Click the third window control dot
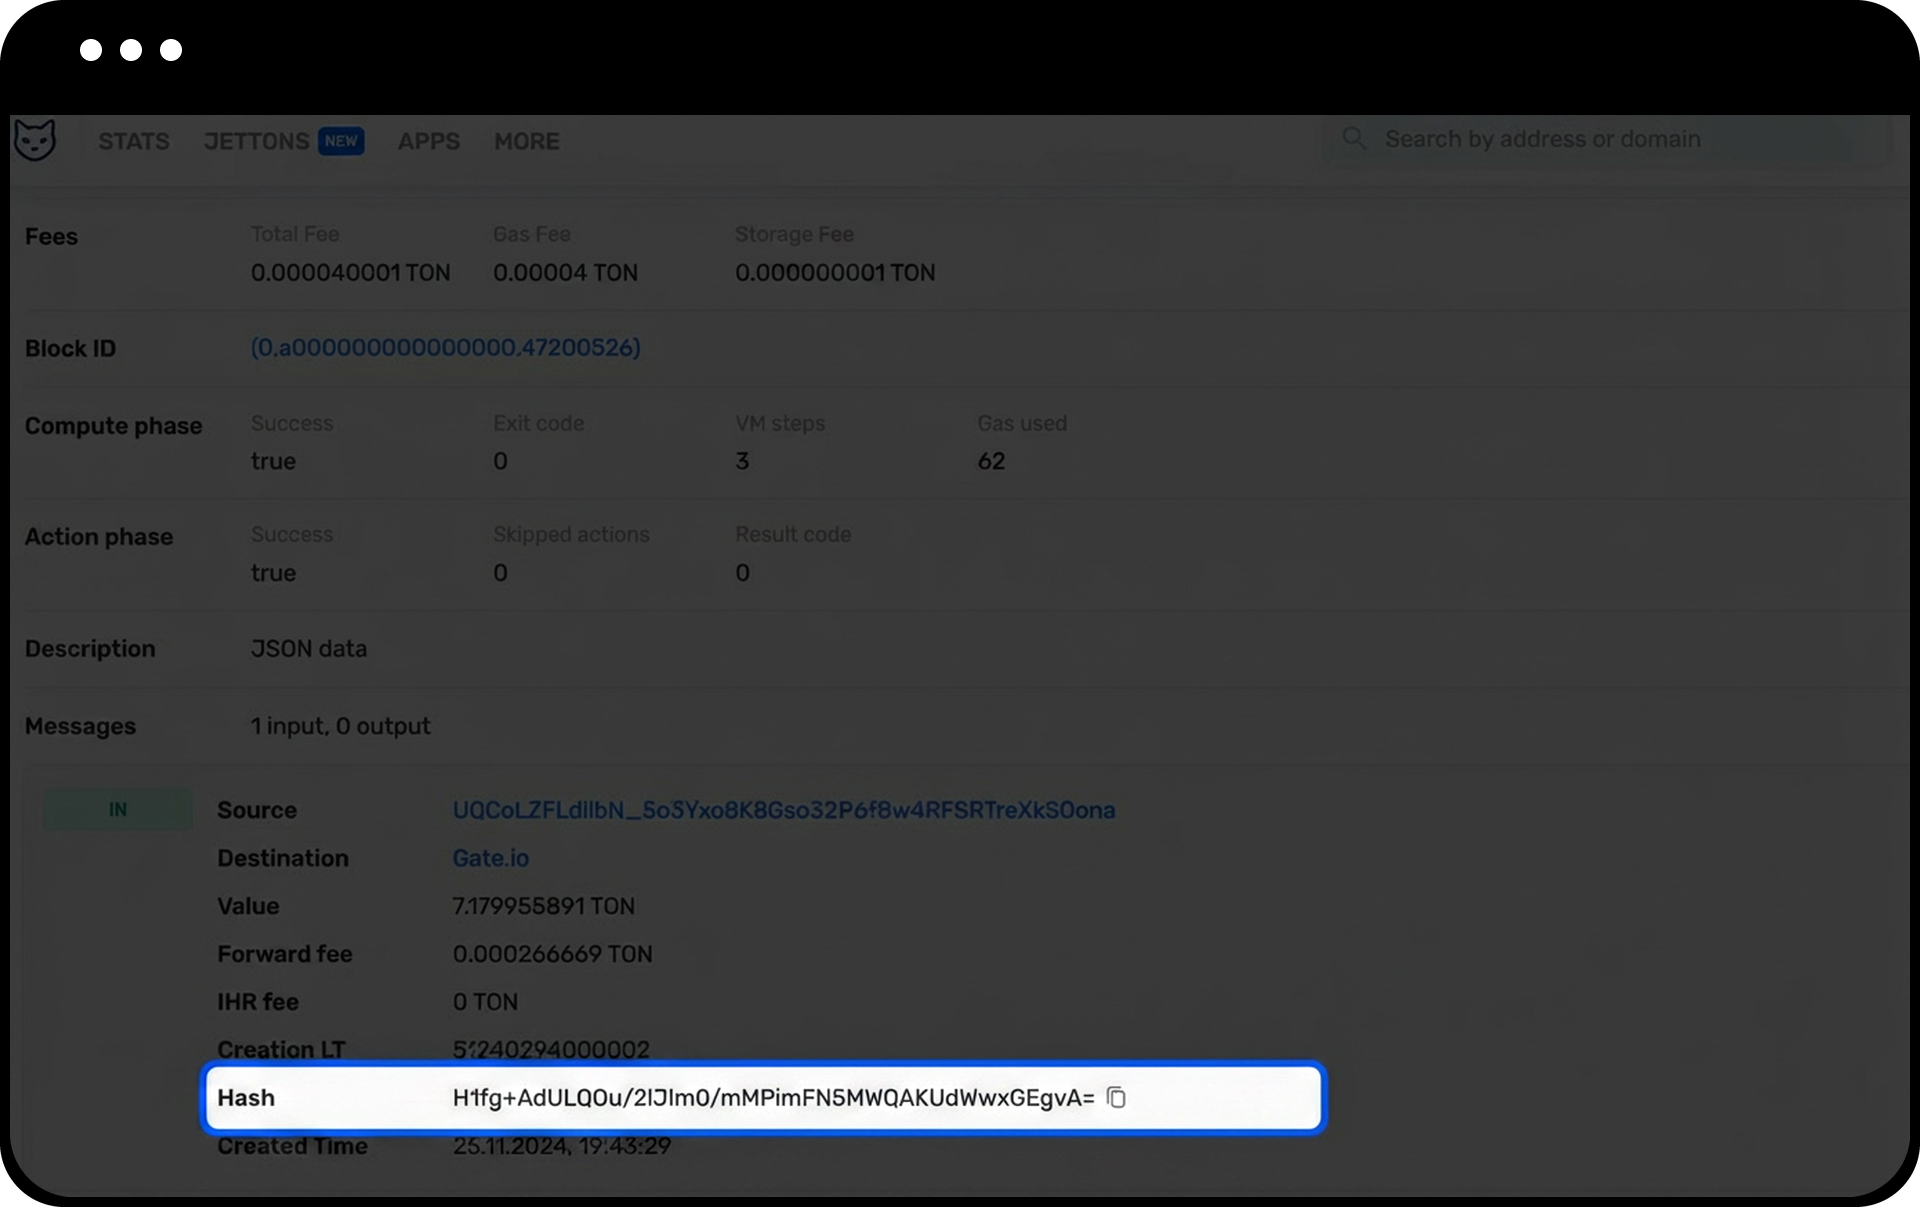 tap(171, 50)
